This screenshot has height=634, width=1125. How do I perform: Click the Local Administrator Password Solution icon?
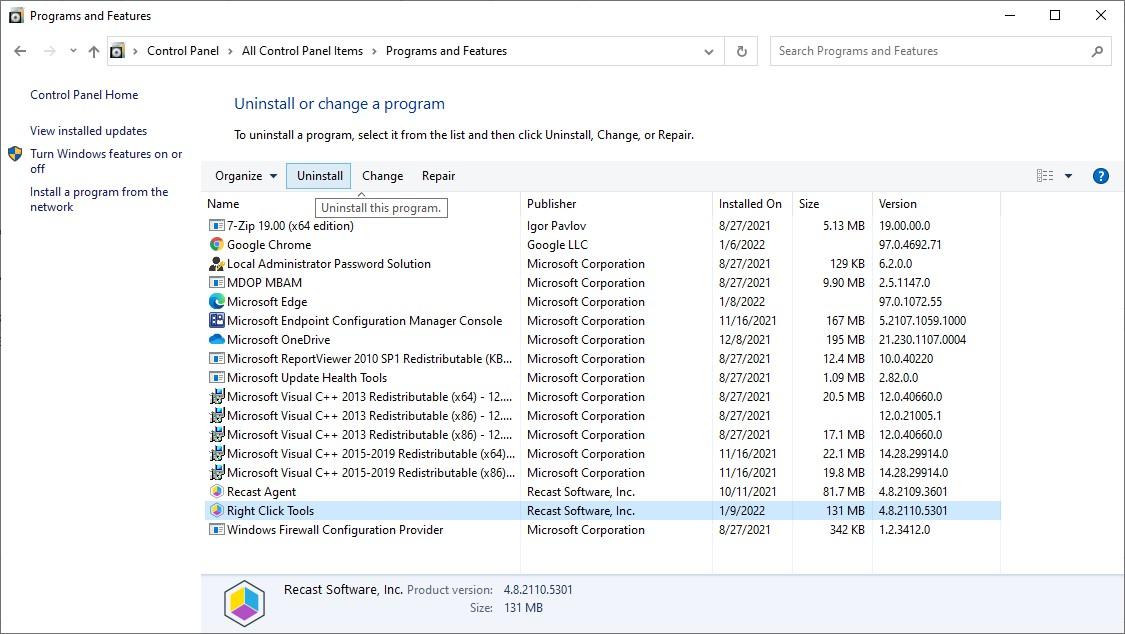tap(217, 263)
